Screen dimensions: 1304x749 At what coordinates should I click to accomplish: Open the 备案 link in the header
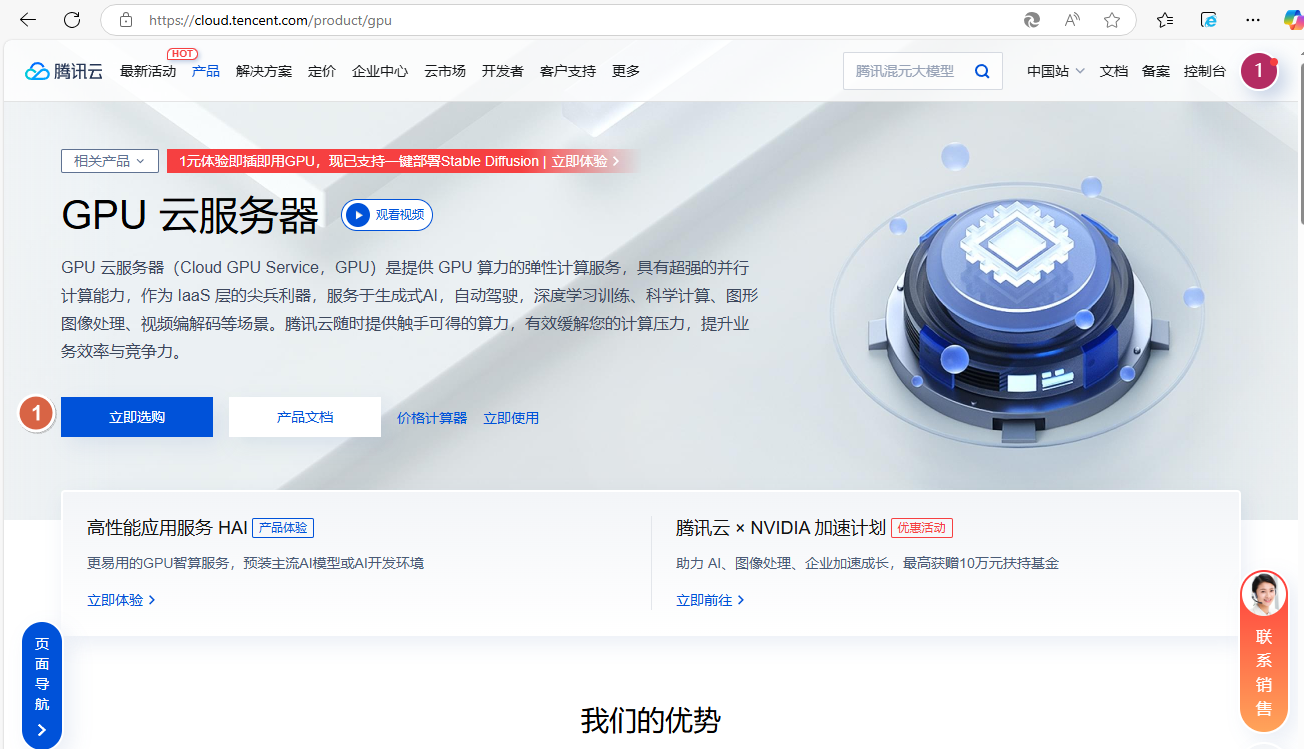coord(1156,71)
